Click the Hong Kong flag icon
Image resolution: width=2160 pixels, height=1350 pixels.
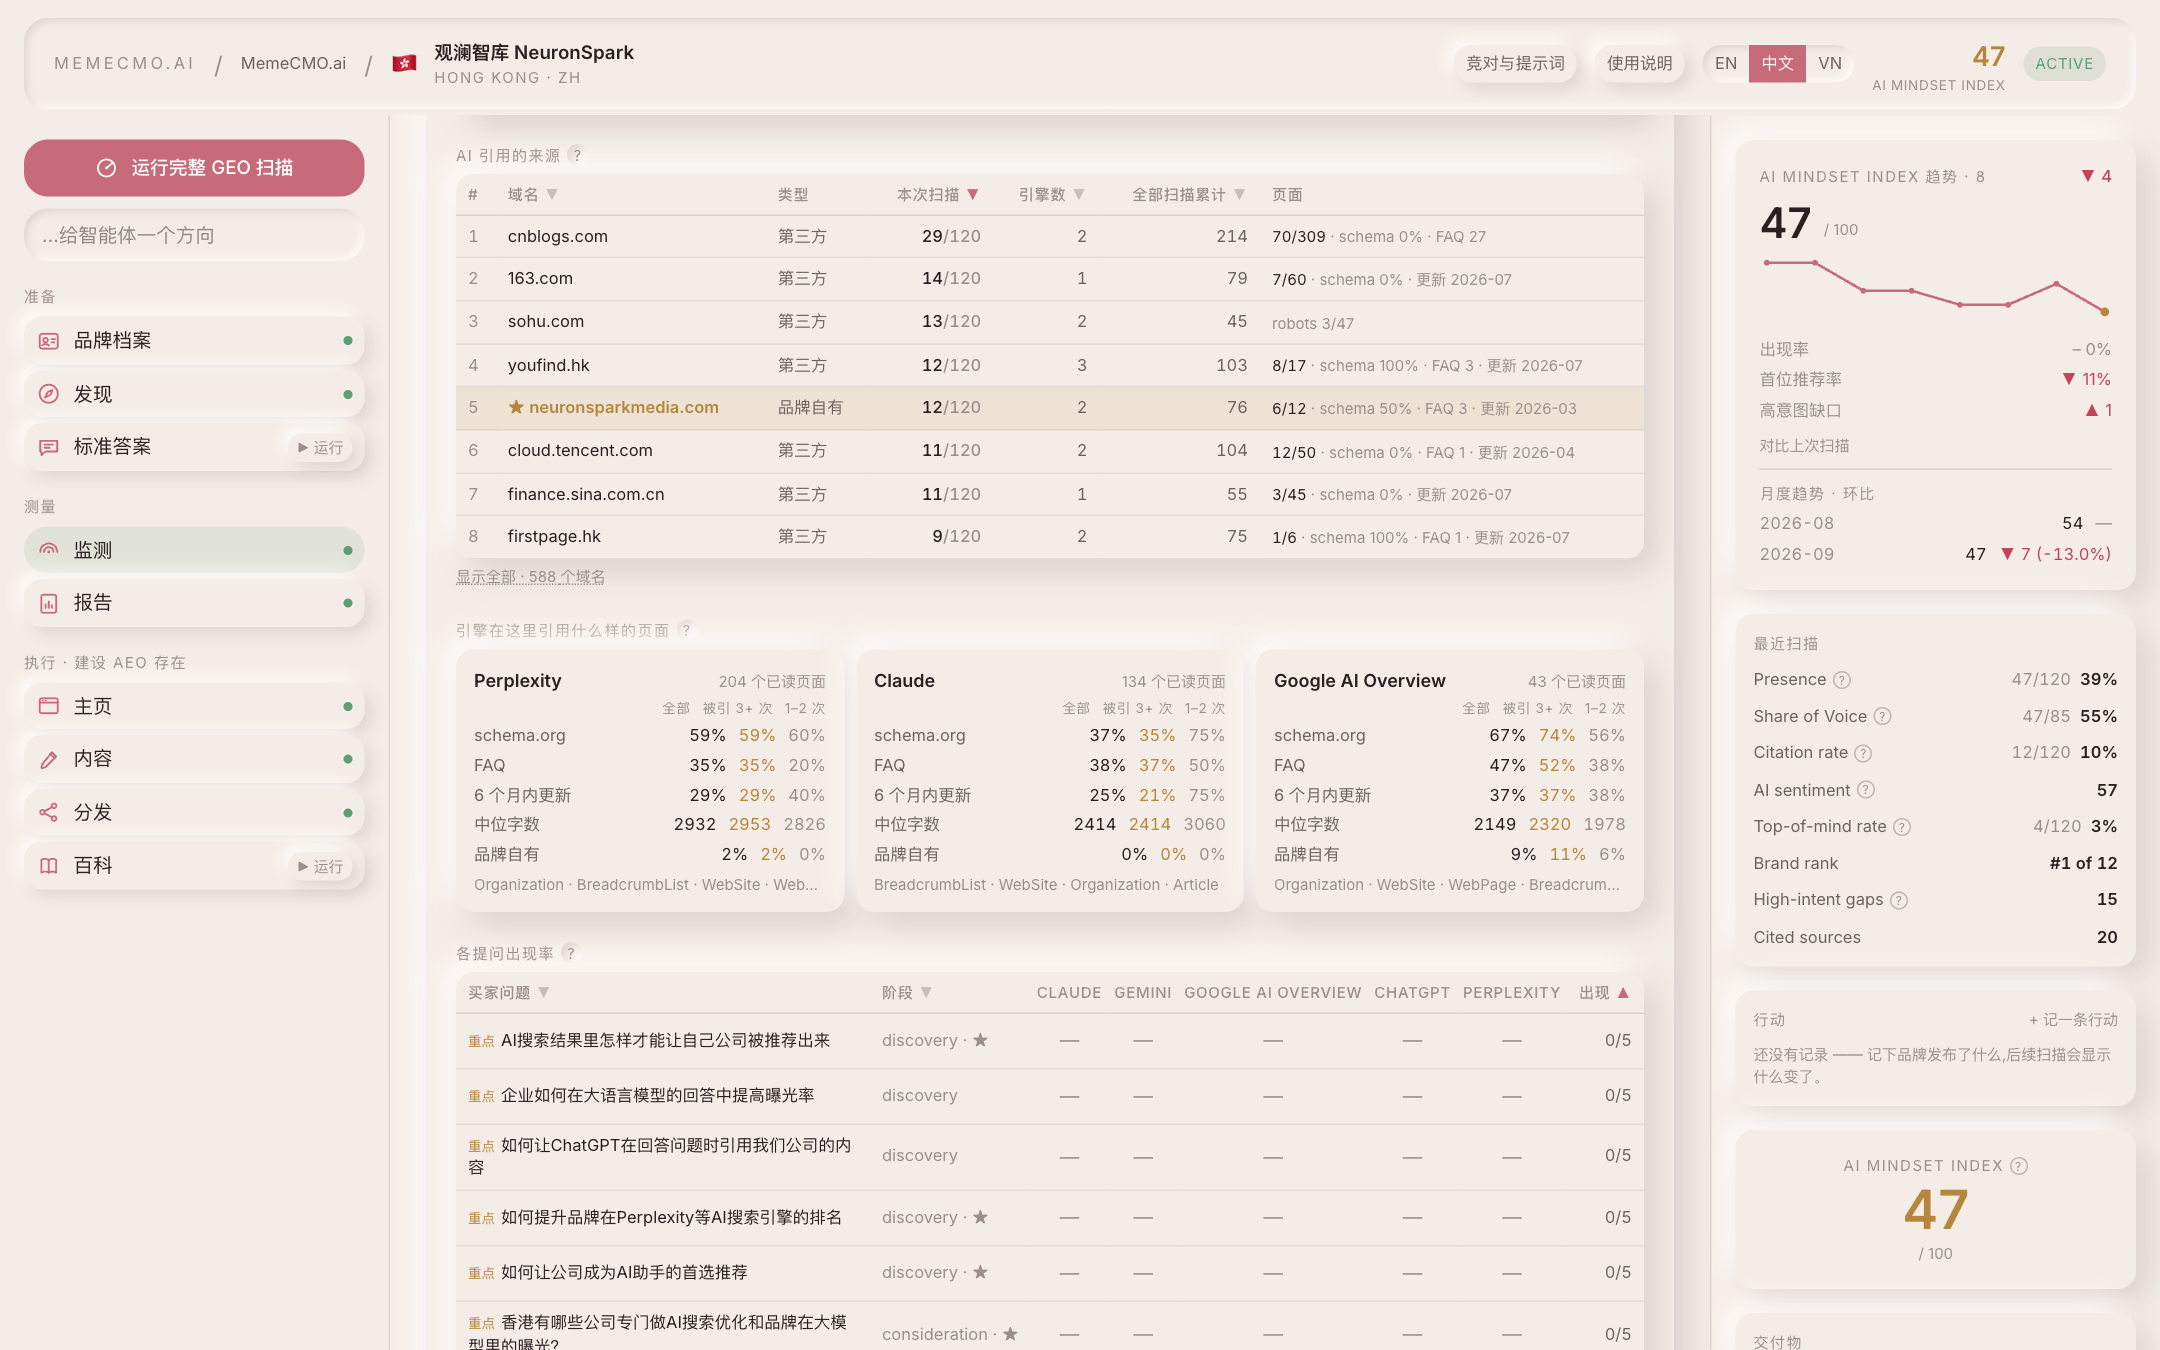[404, 63]
